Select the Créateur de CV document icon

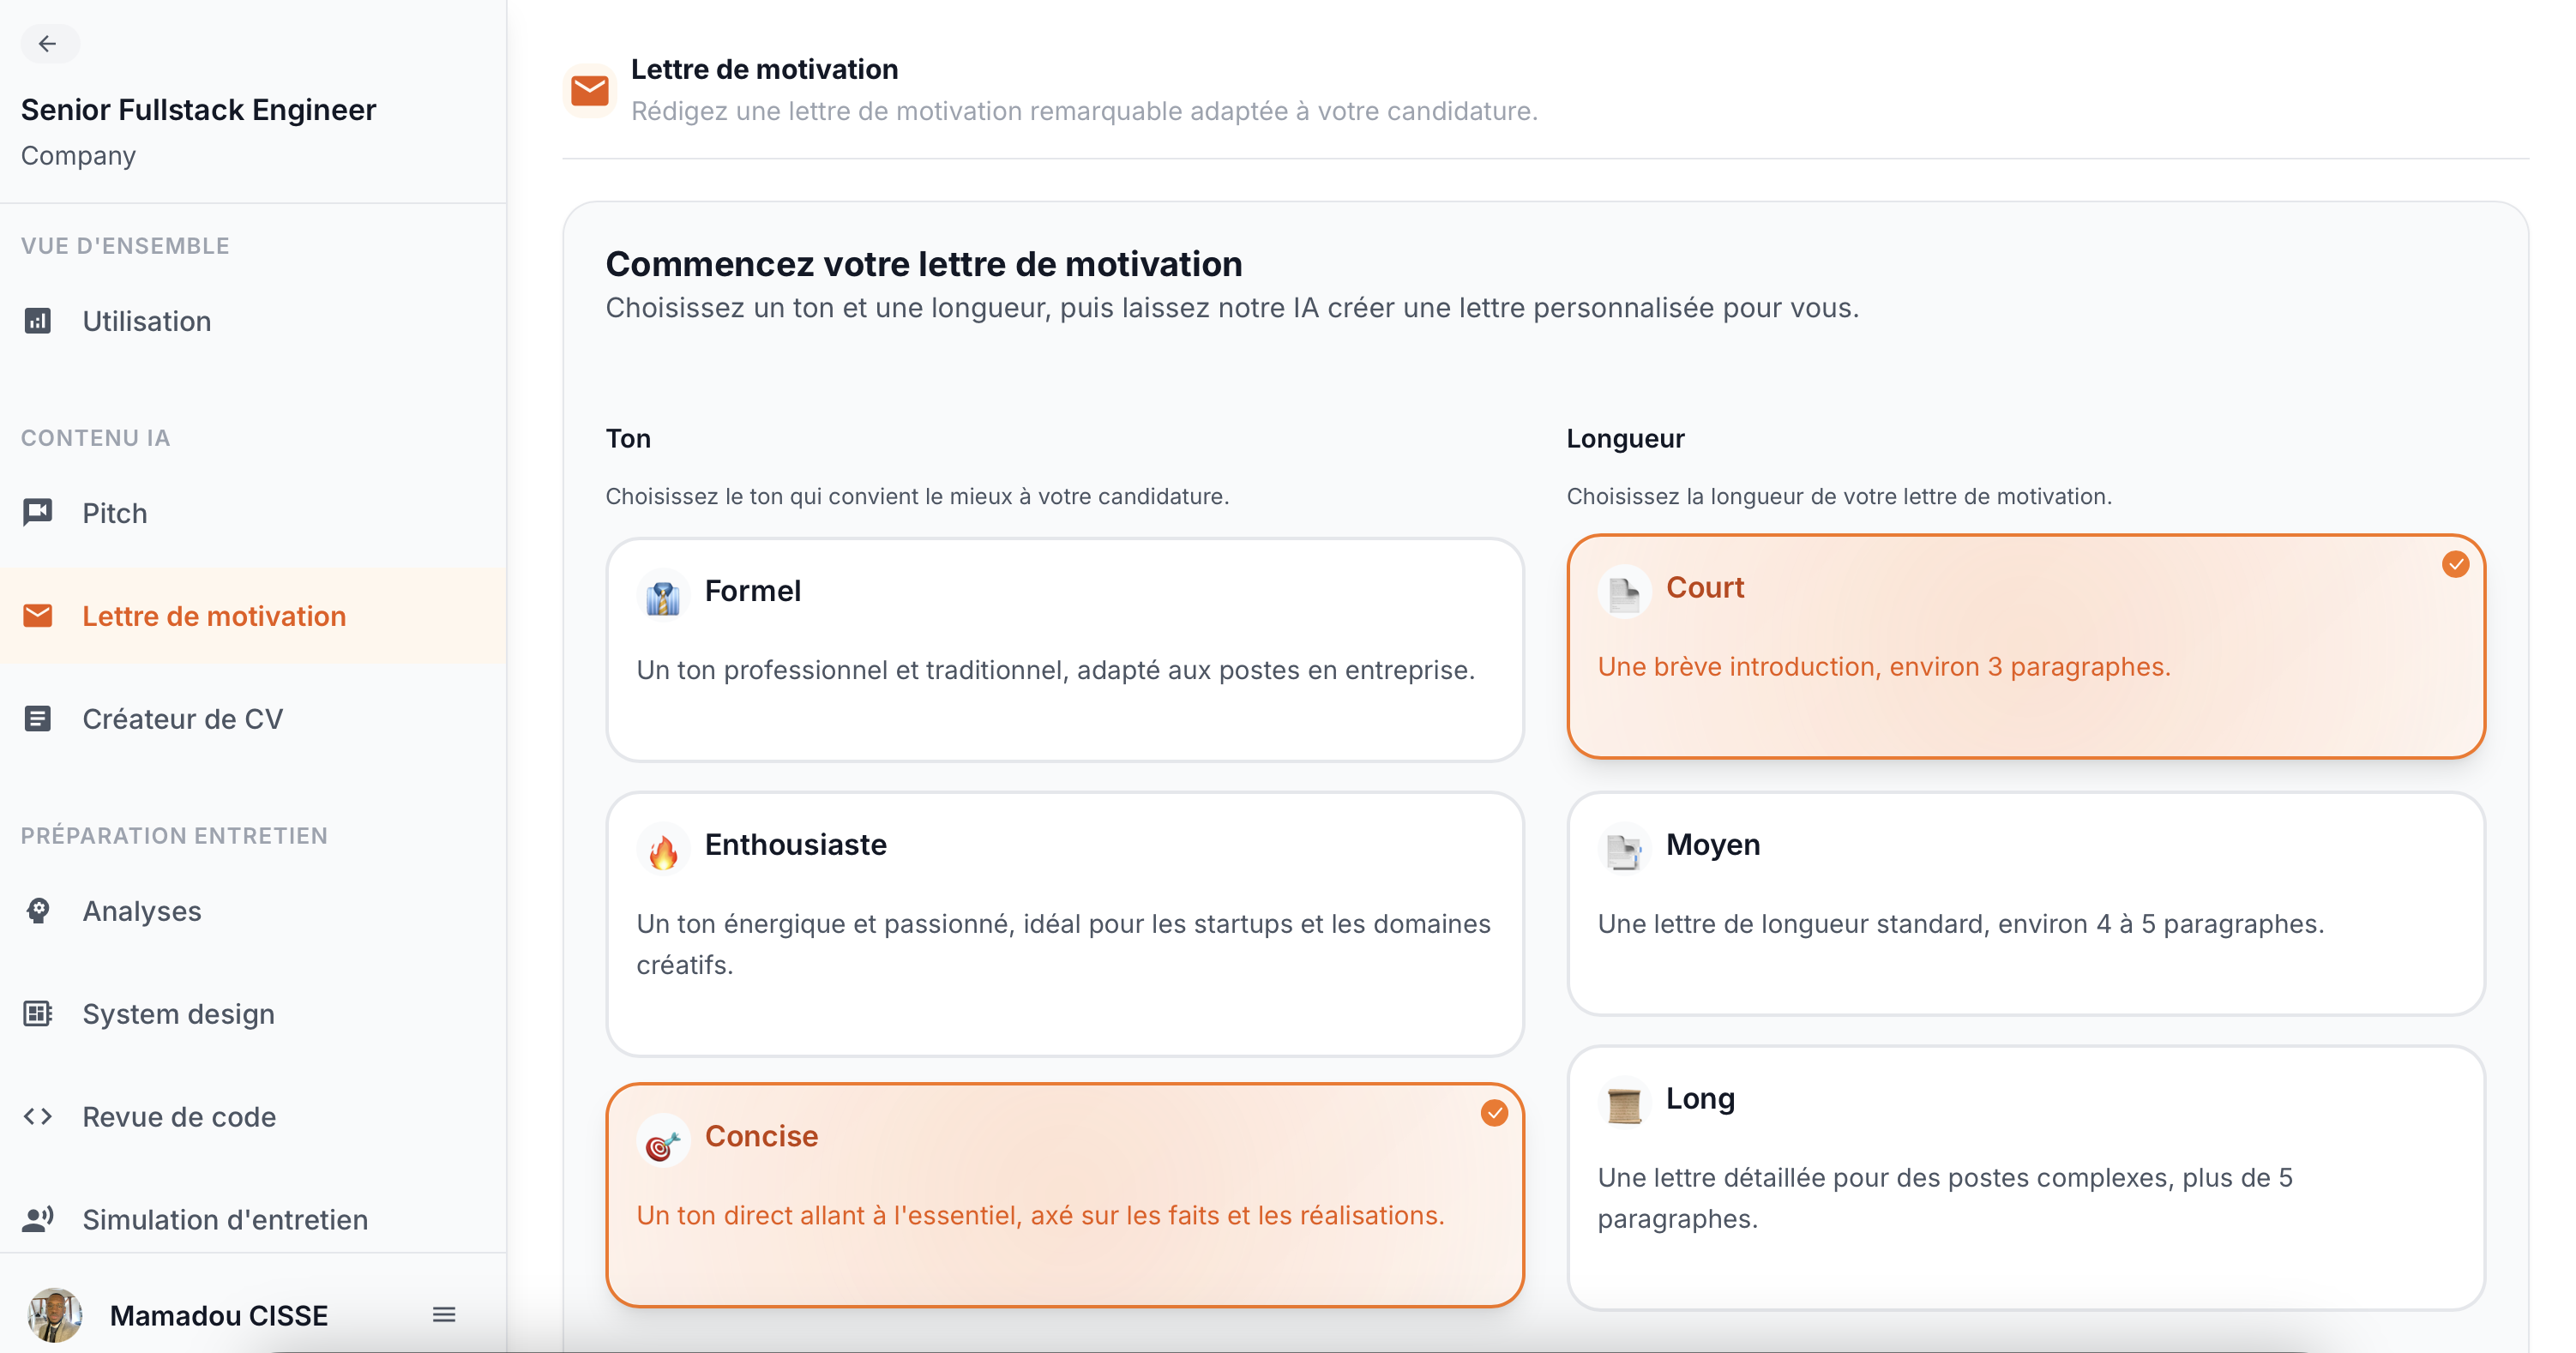pyautogui.click(x=39, y=718)
